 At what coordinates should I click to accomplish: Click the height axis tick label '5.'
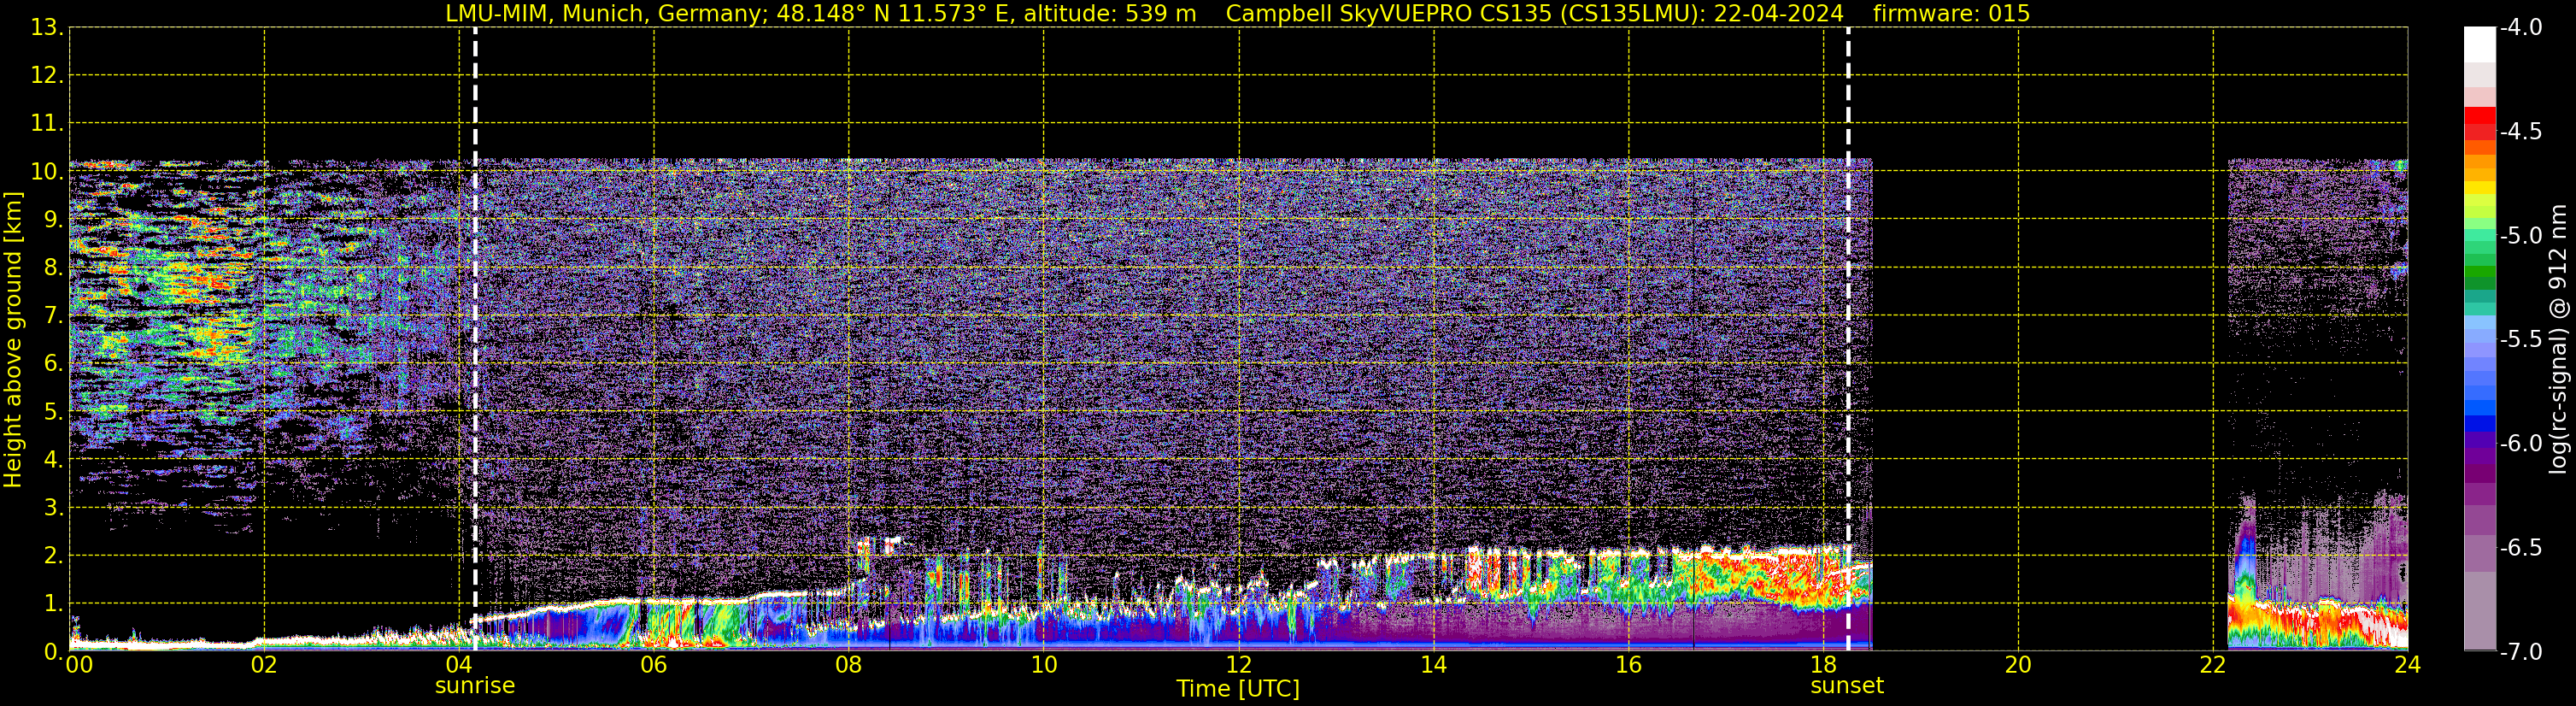[53, 412]
